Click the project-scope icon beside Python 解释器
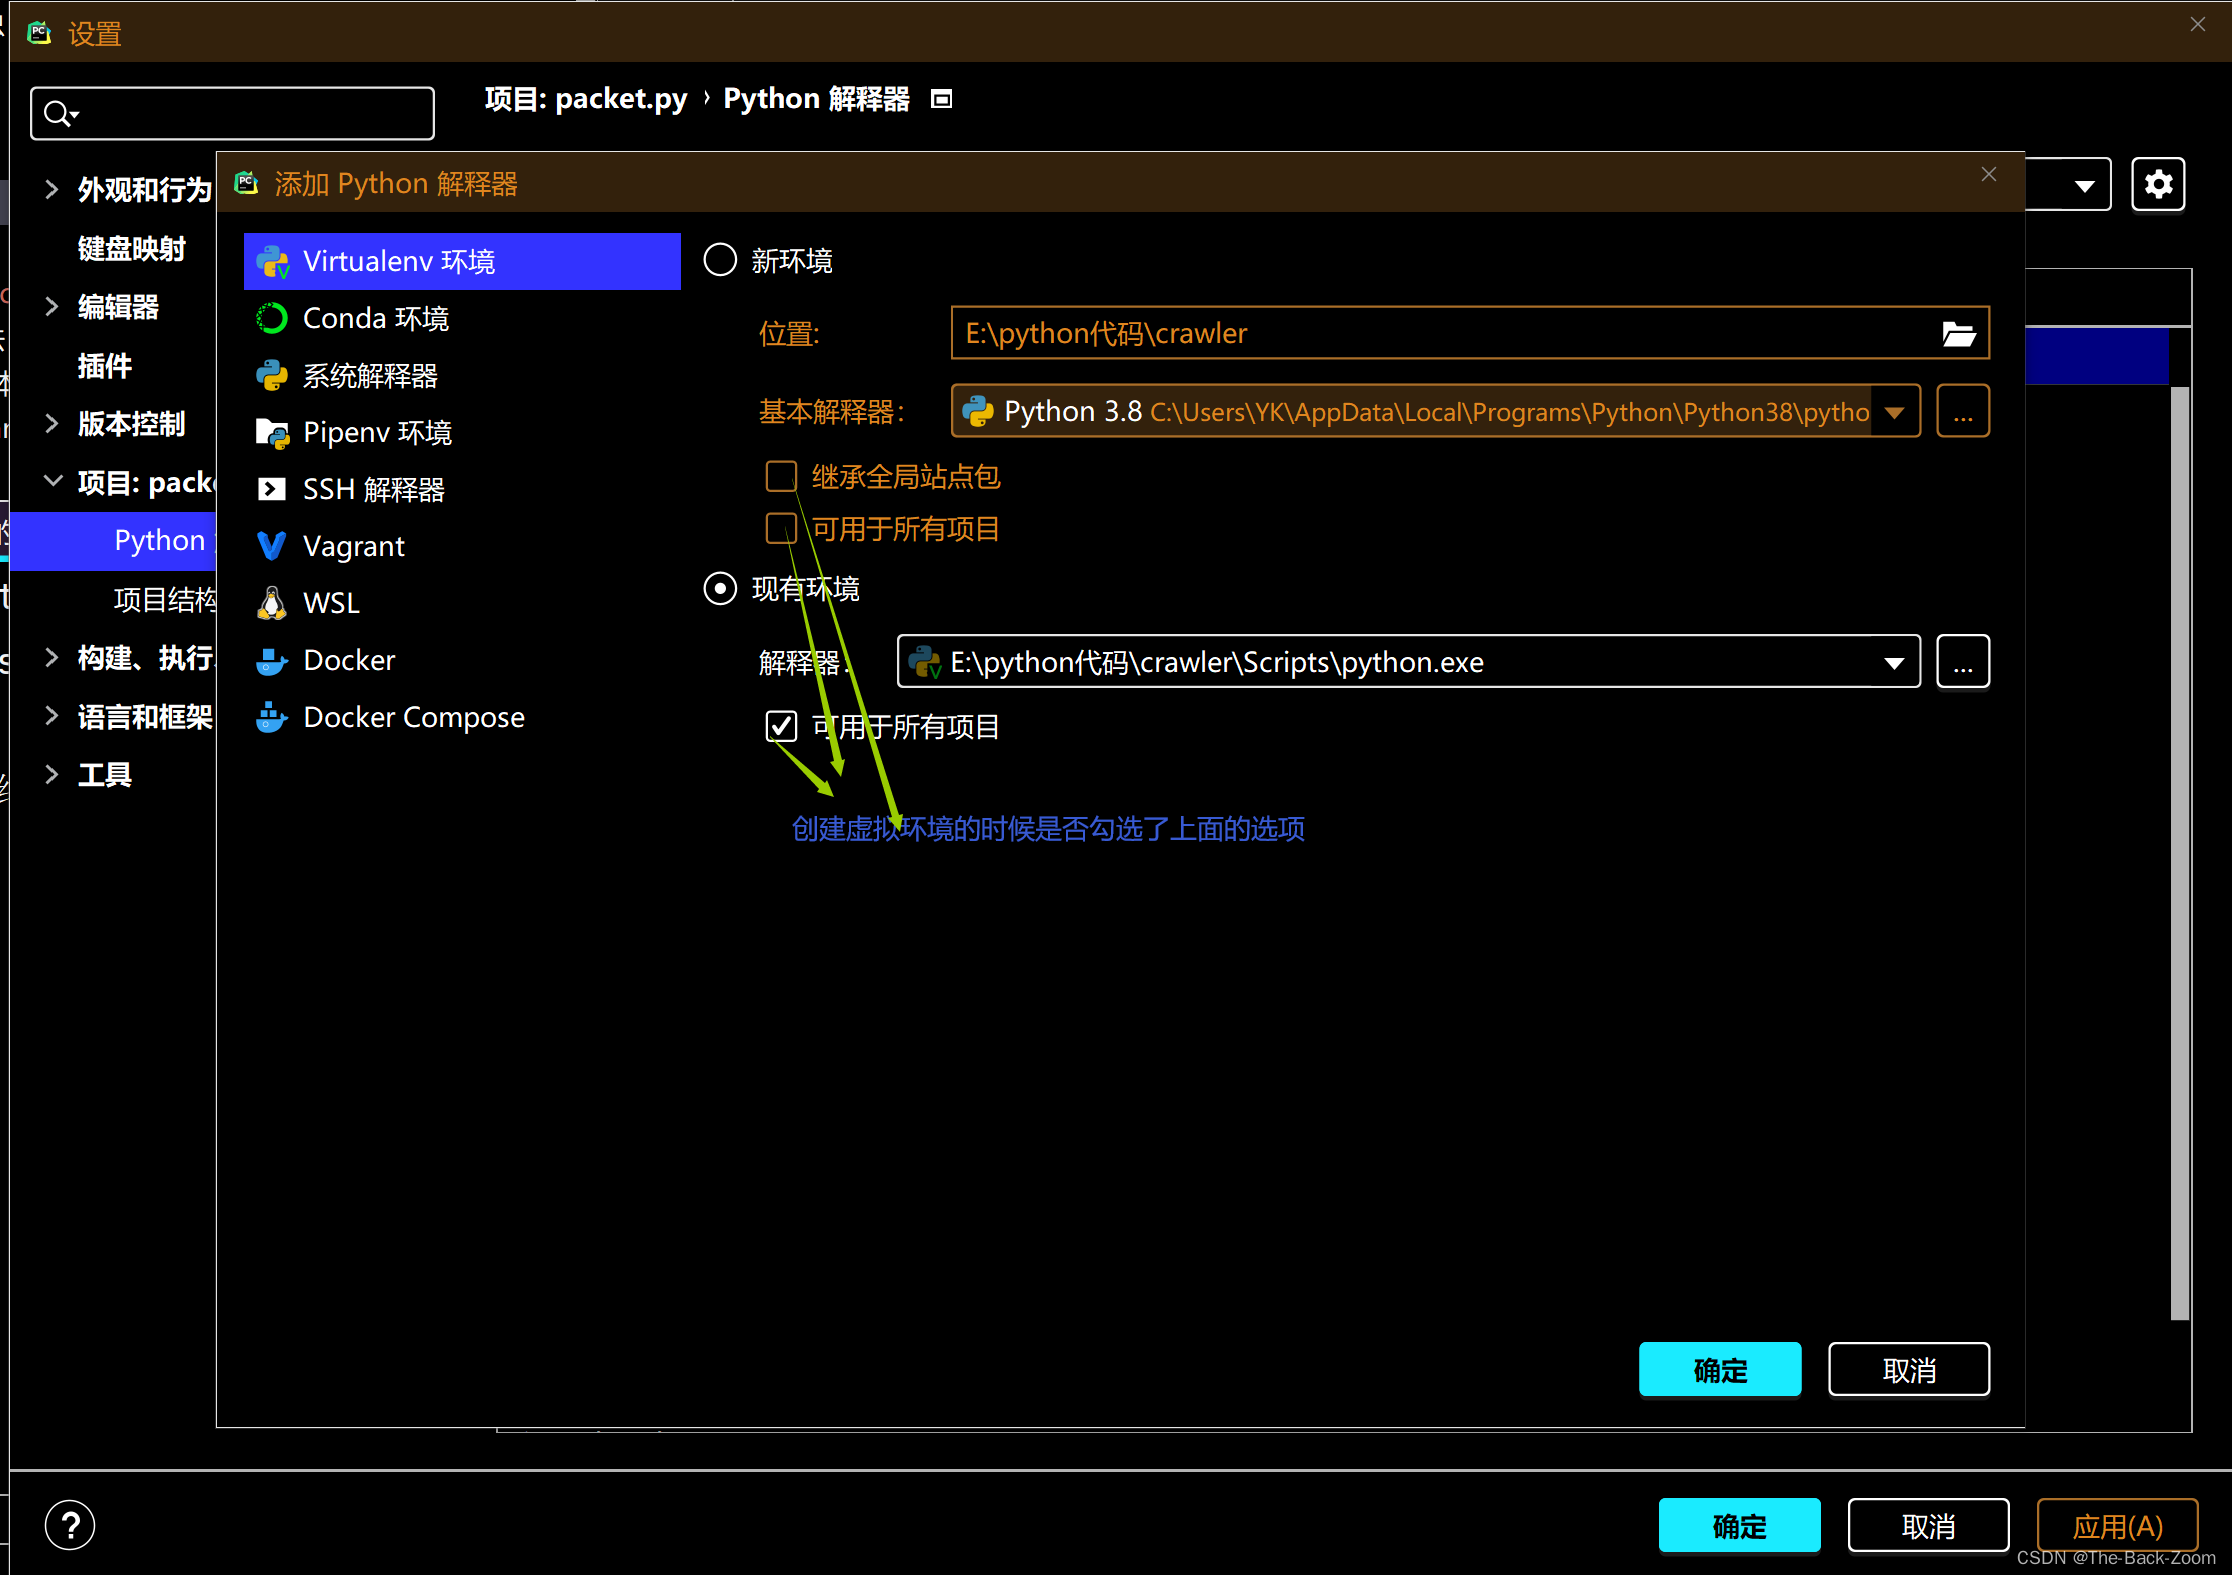2232x1575 pixels. (941, 99)
